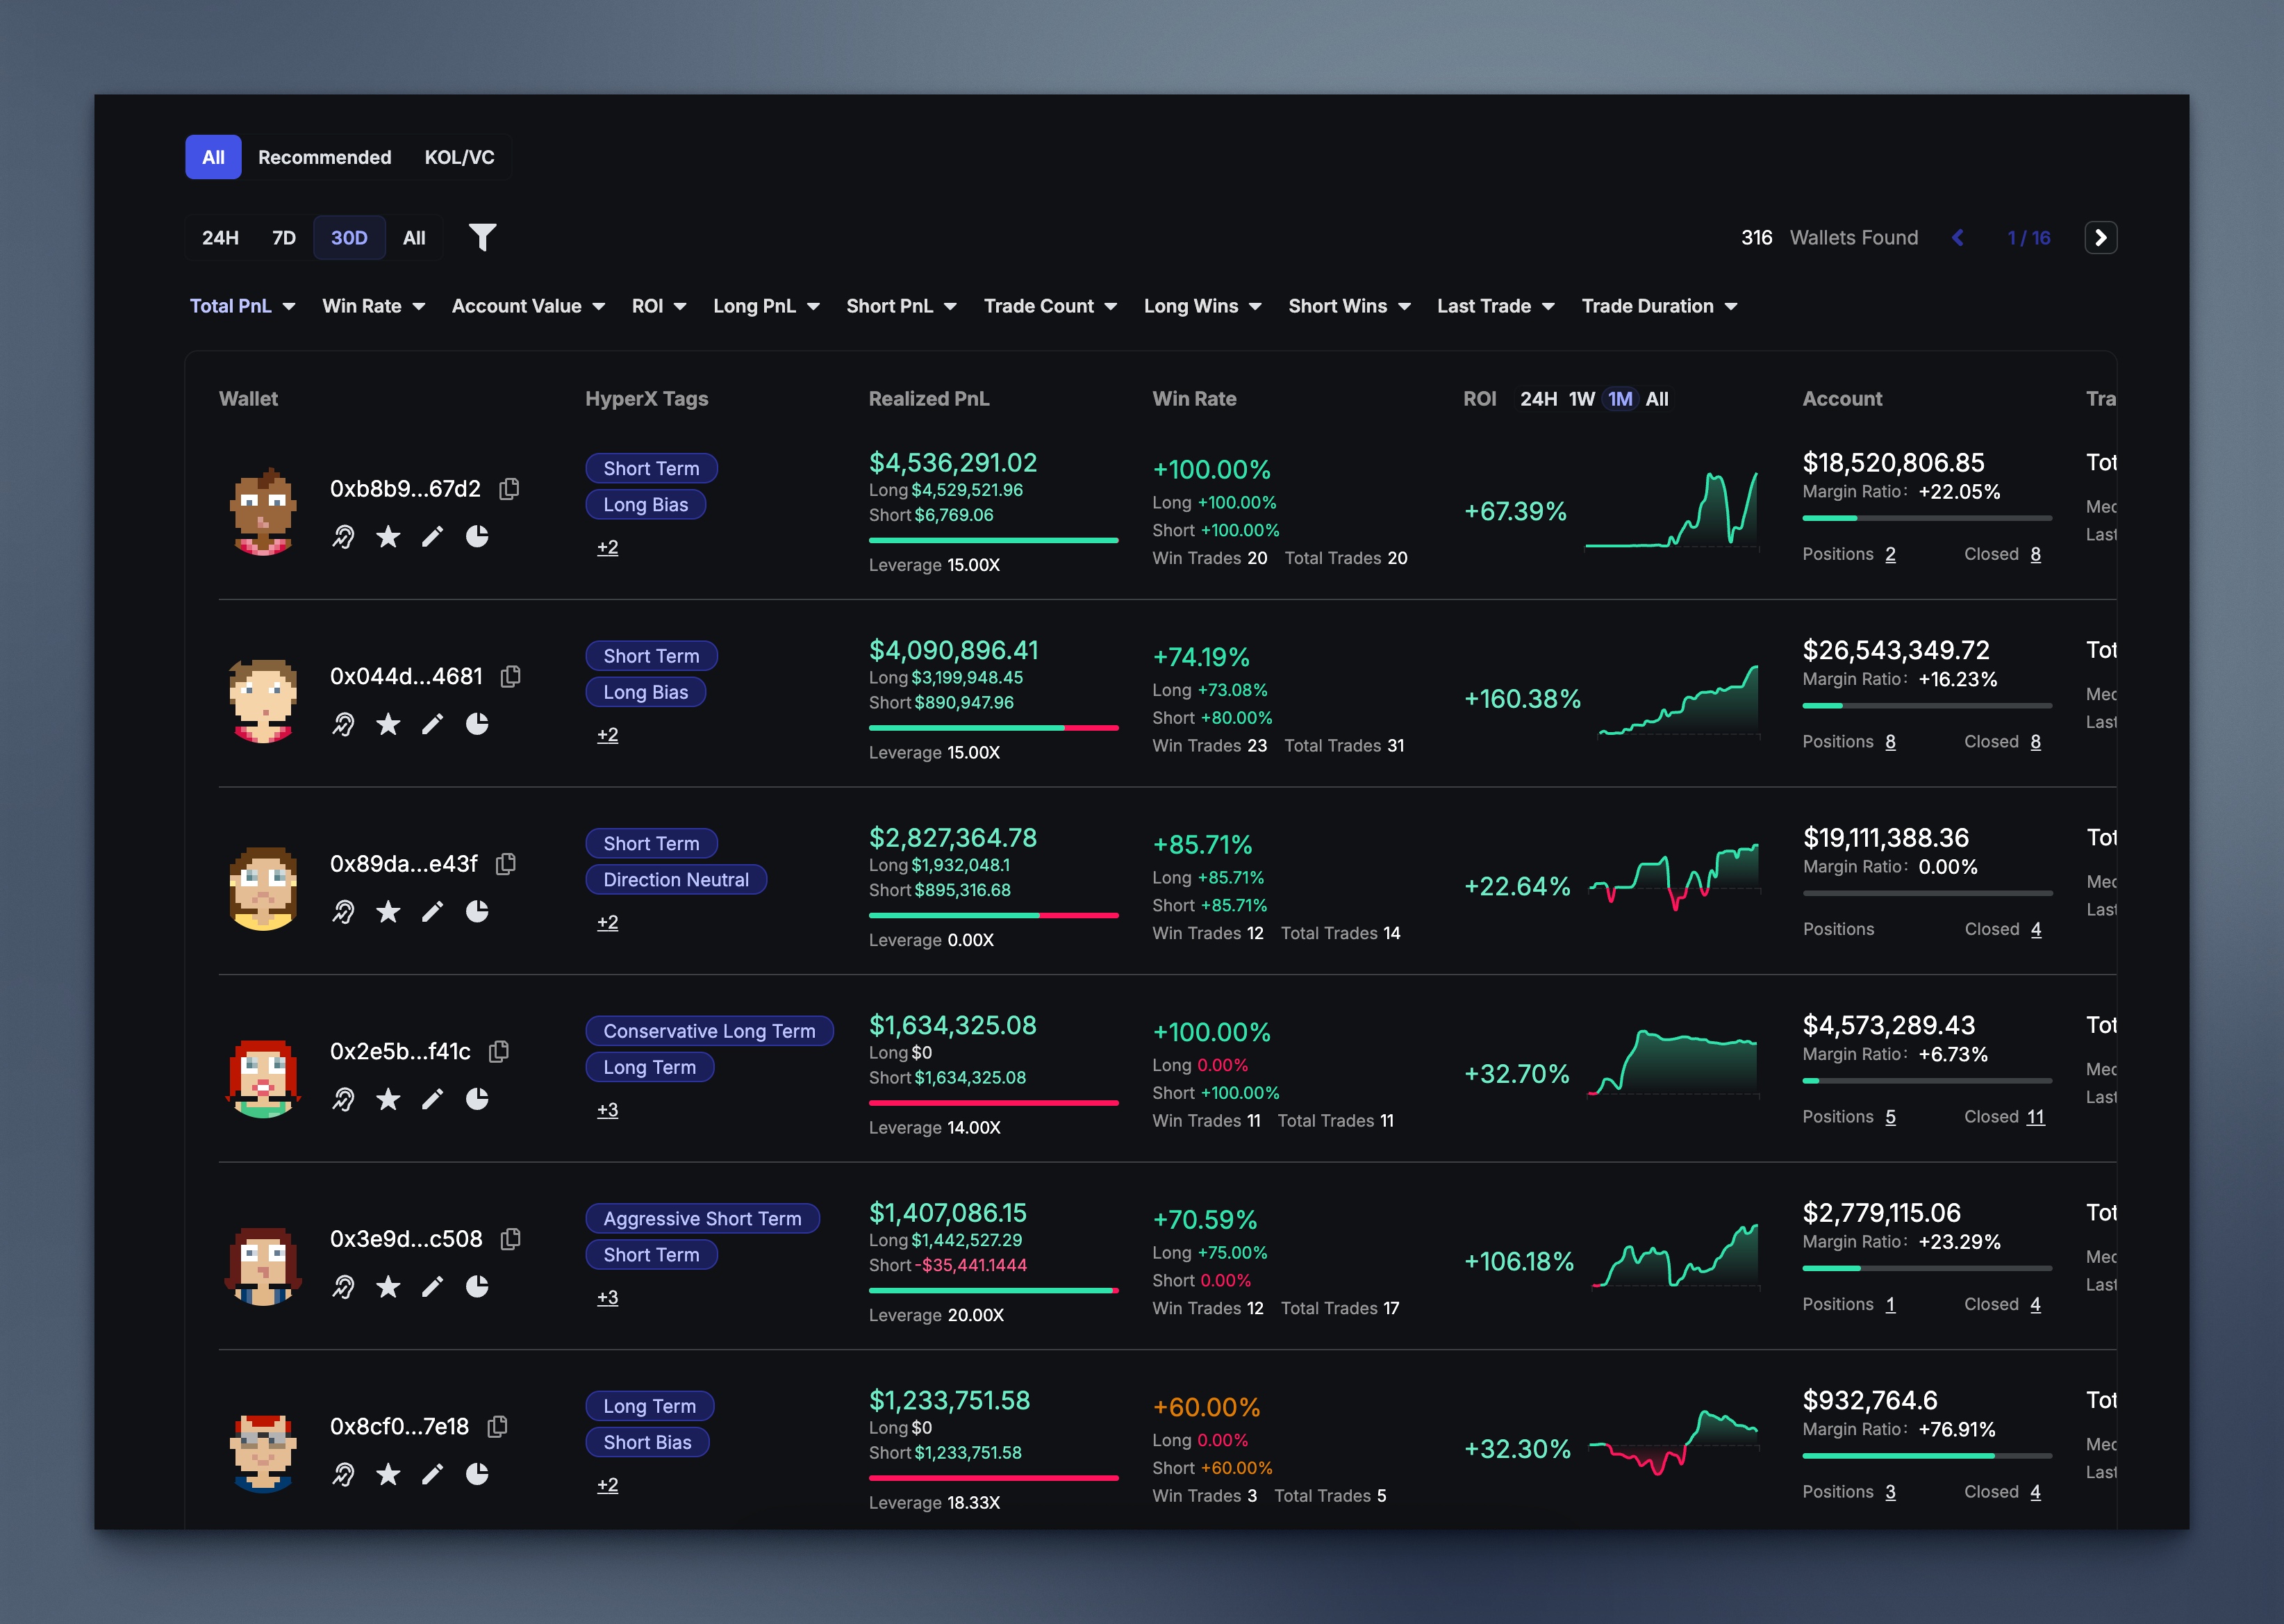Show +2 more tags for 0xb8b9...67d2
The width and height of the screenshot is (2284, 1624).
pyautogui.click(x=607, y=547)
